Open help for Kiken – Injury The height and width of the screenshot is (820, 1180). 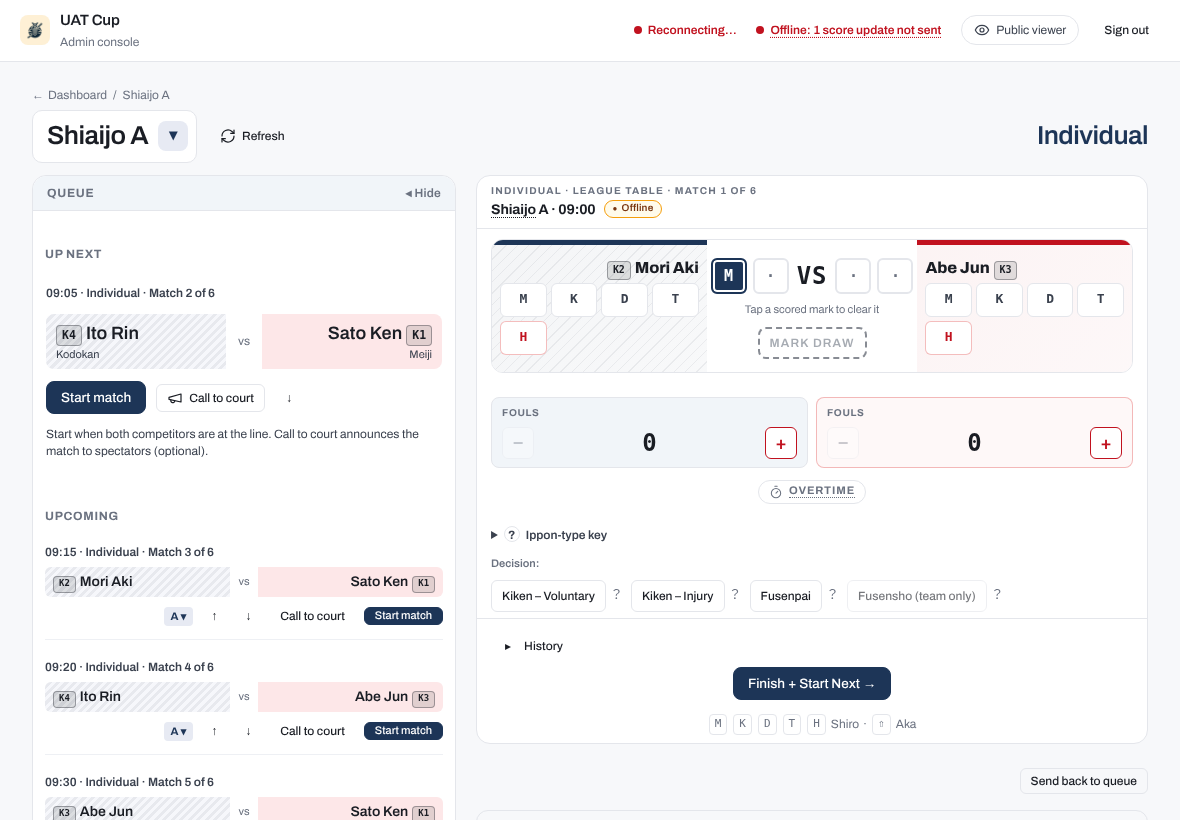pyautogui.click(x=735, y=594)
